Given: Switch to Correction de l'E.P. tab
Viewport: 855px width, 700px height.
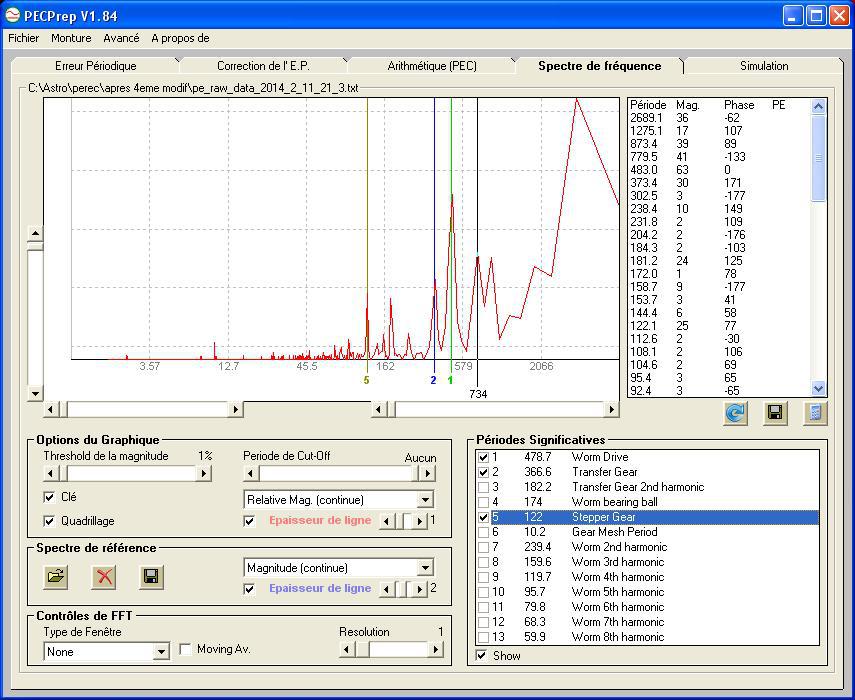Looking at the screenshot, I should point(263,66).
